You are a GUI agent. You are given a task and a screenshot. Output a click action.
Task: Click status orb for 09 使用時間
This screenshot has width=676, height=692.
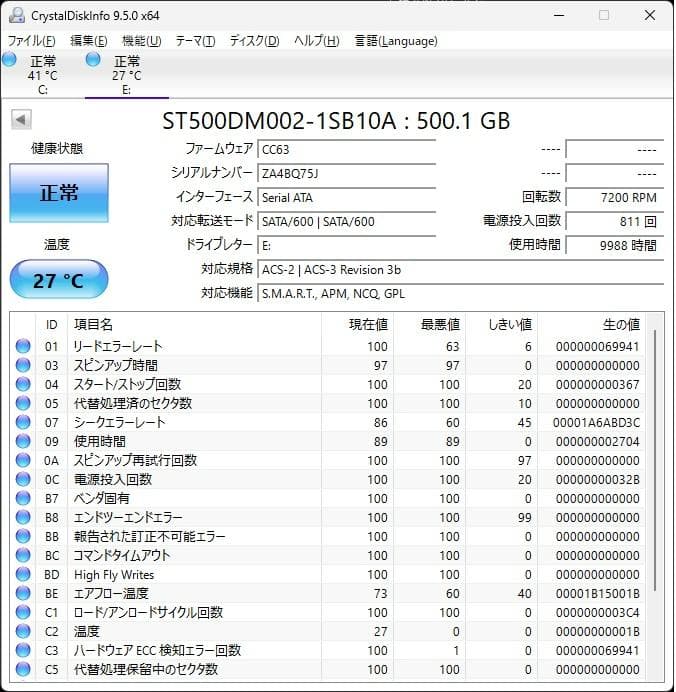(x=23, y=441)
